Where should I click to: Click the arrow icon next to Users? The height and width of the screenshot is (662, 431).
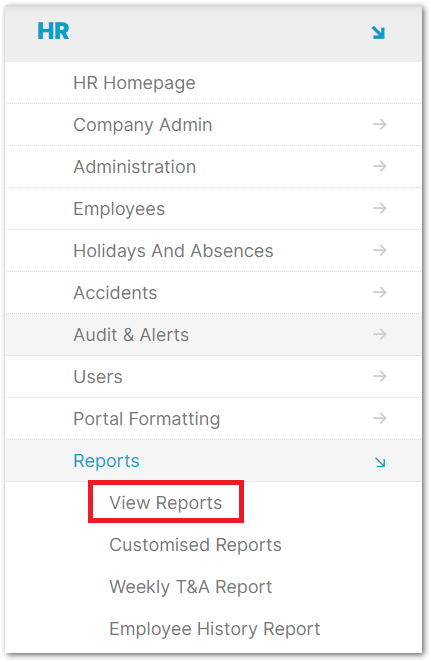pyautogui.click(x=379, y=376)
